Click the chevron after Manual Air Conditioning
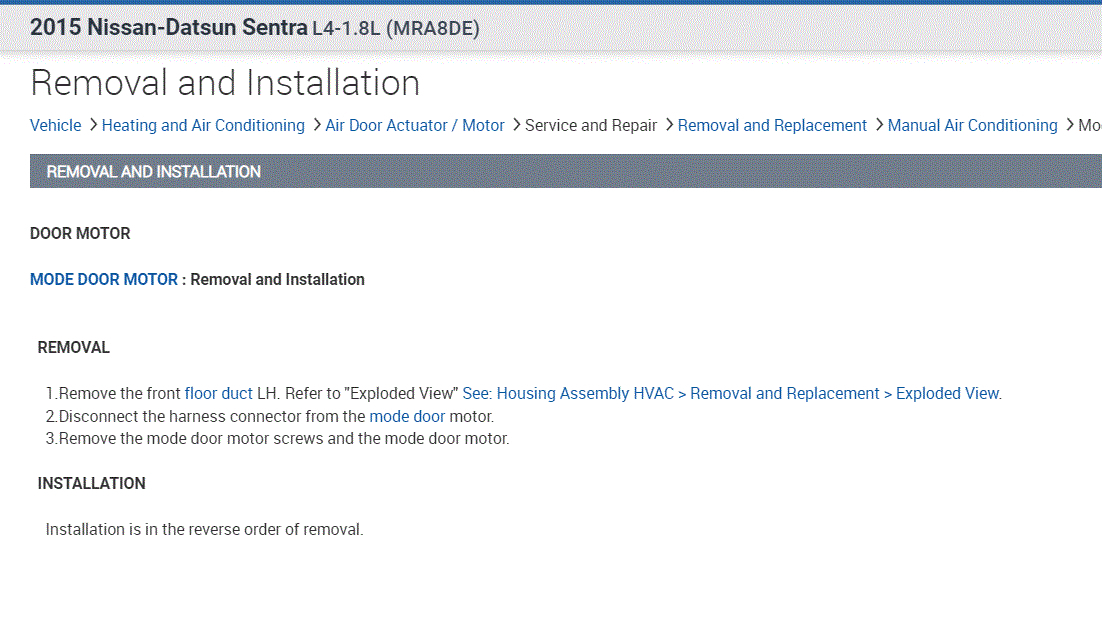 [x=1068, y=125]
